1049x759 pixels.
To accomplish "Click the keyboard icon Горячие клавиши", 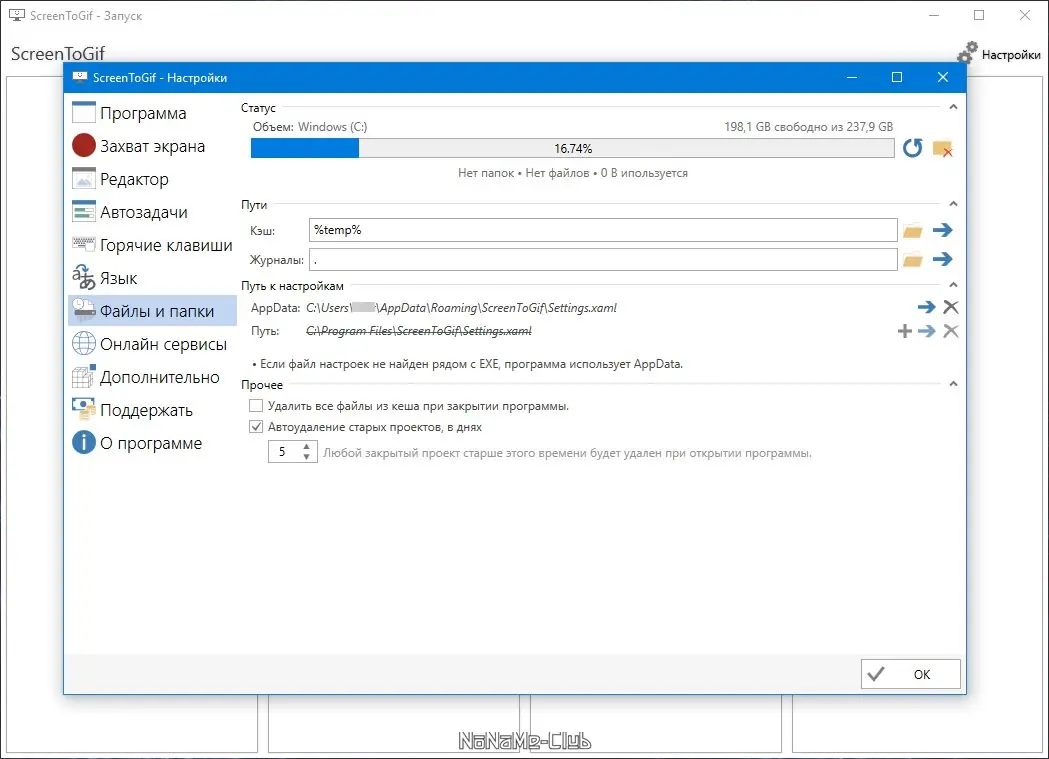I will click(84, 243).
